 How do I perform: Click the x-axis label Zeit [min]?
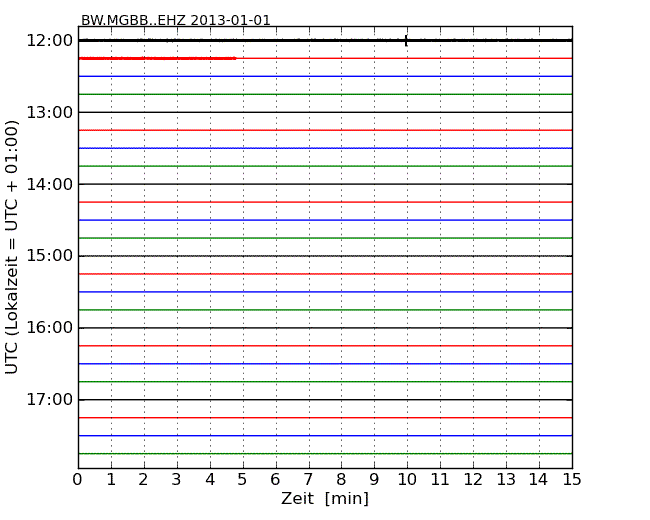[x=325, y=498]
